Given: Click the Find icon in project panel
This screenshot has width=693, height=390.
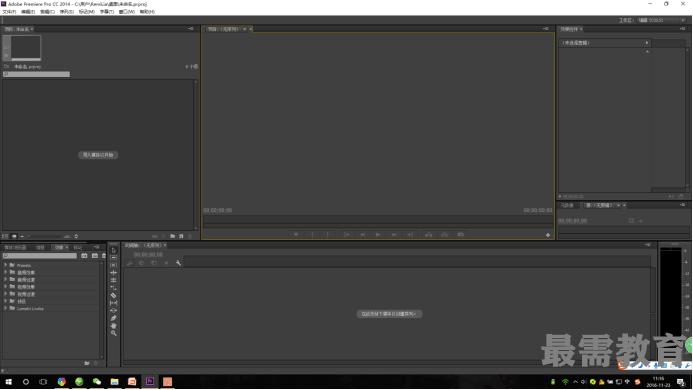Looking at the screenshot, I should click(x=163, y=237).
